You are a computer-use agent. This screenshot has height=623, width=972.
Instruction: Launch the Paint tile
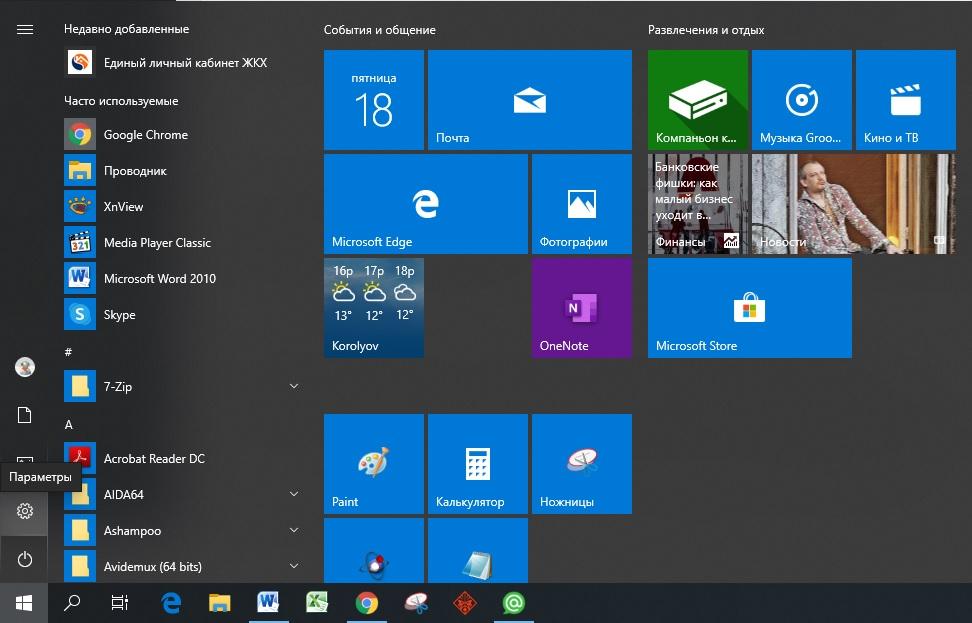[x=374, y=464]
